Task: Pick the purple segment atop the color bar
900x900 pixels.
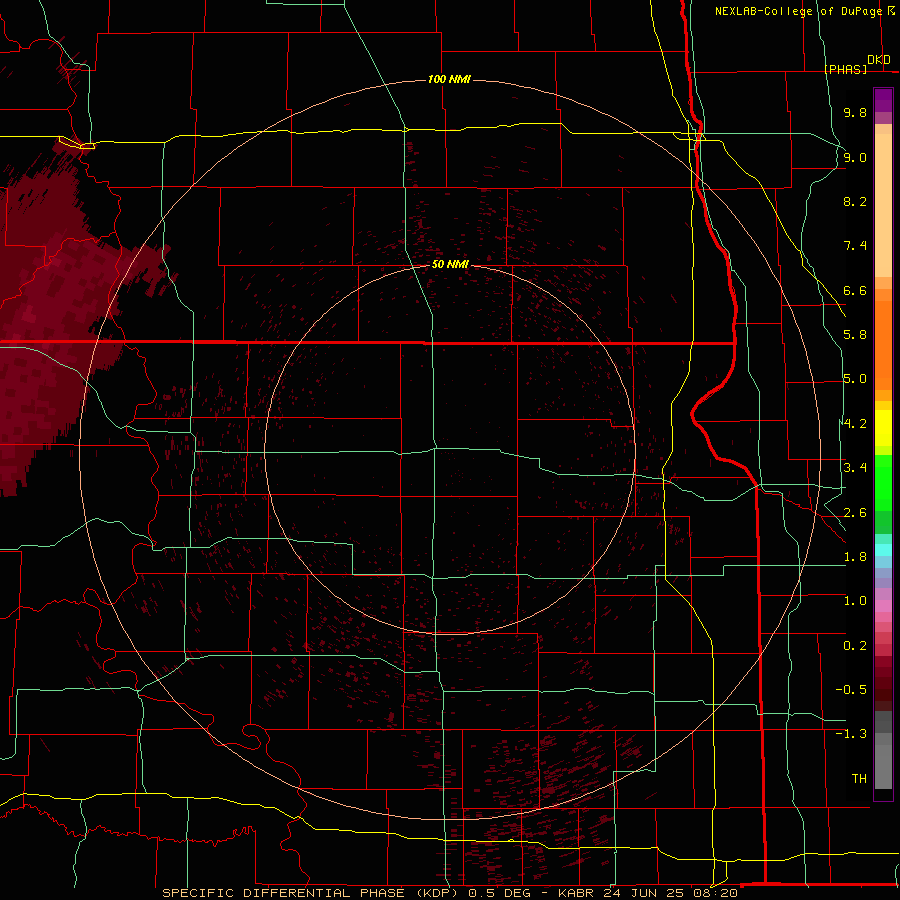Action: click(883, 100)
